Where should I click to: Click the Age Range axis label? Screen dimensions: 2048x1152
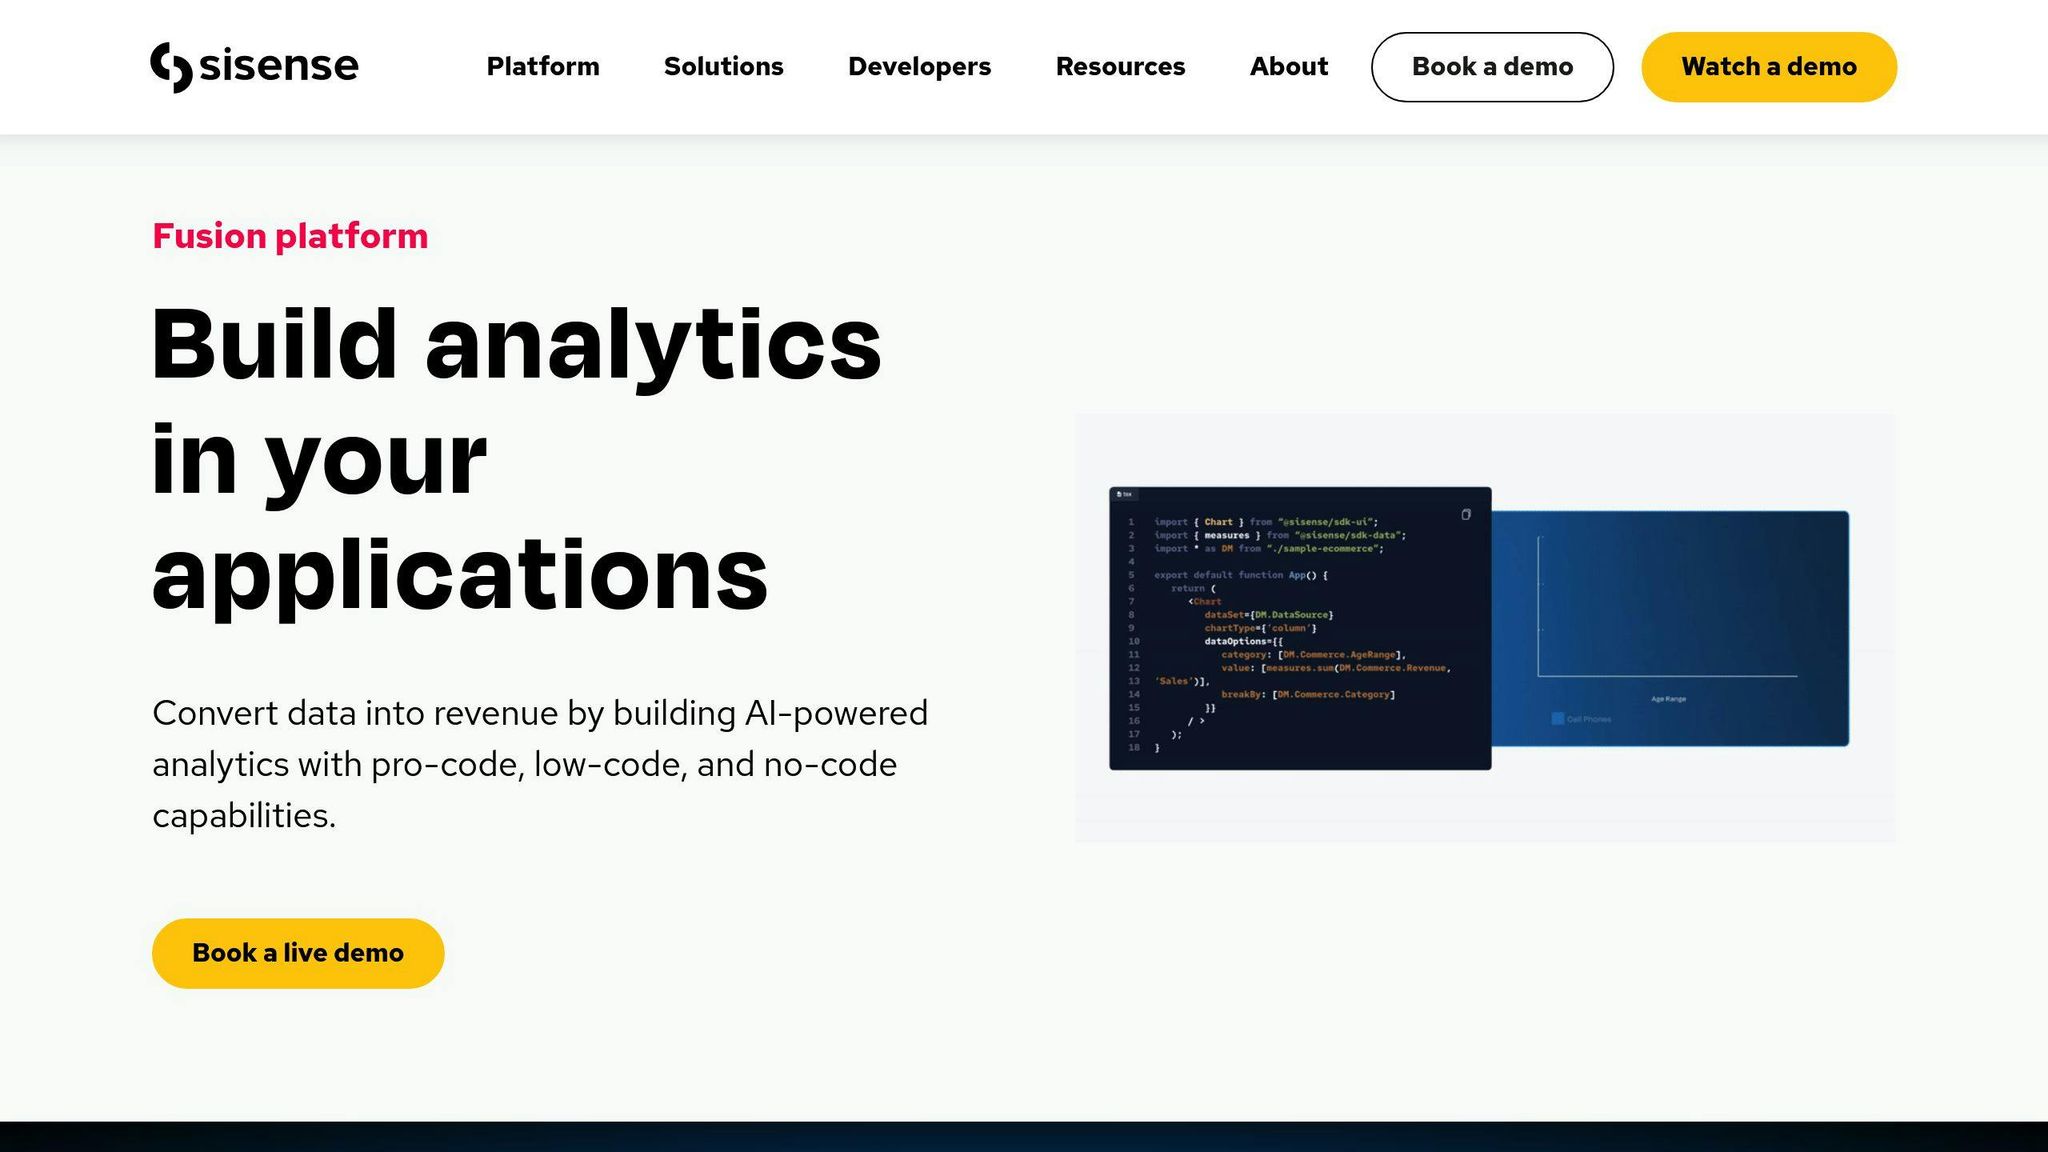coord(1668,699)
